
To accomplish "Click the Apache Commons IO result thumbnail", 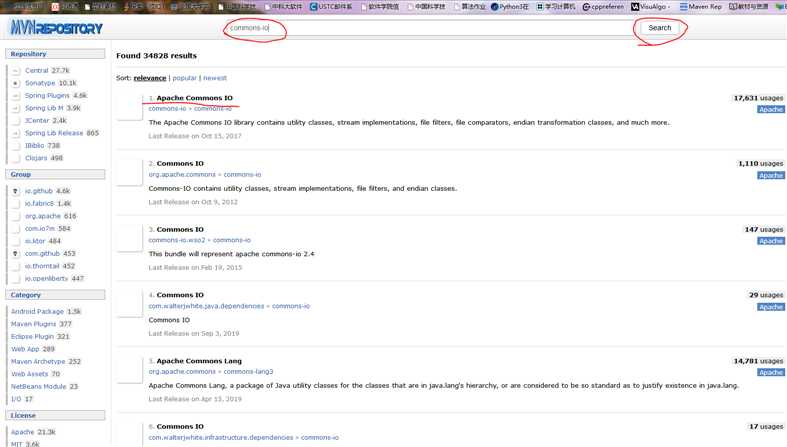I will tap(129, 107).
